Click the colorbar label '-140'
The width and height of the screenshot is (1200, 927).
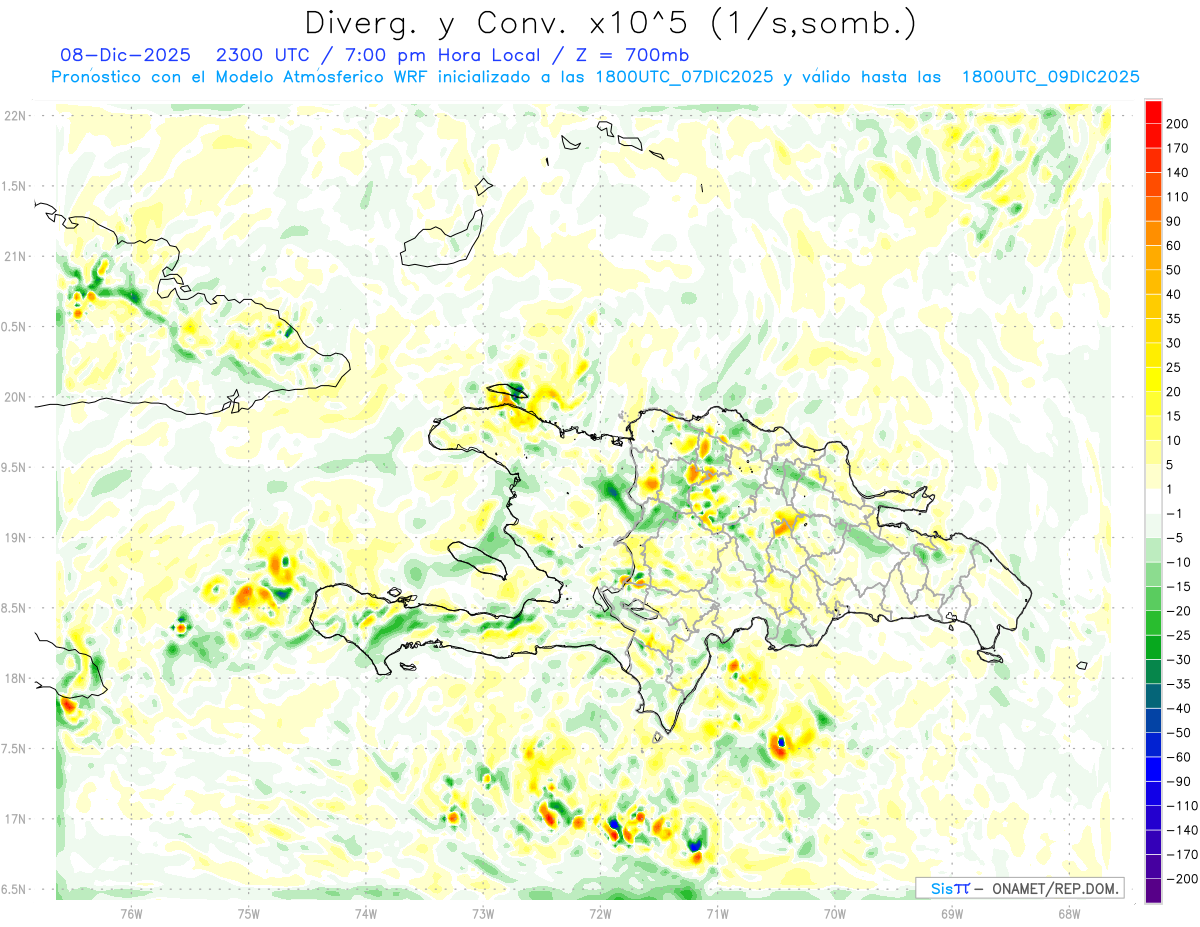coord(1184,830)
